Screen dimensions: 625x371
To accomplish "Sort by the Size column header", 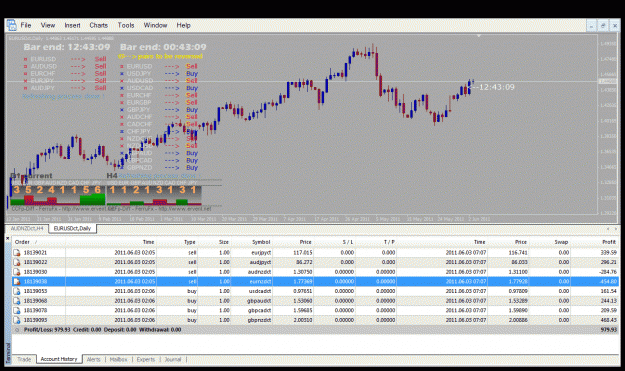I will pyautogui.click(x=224, y=242).
